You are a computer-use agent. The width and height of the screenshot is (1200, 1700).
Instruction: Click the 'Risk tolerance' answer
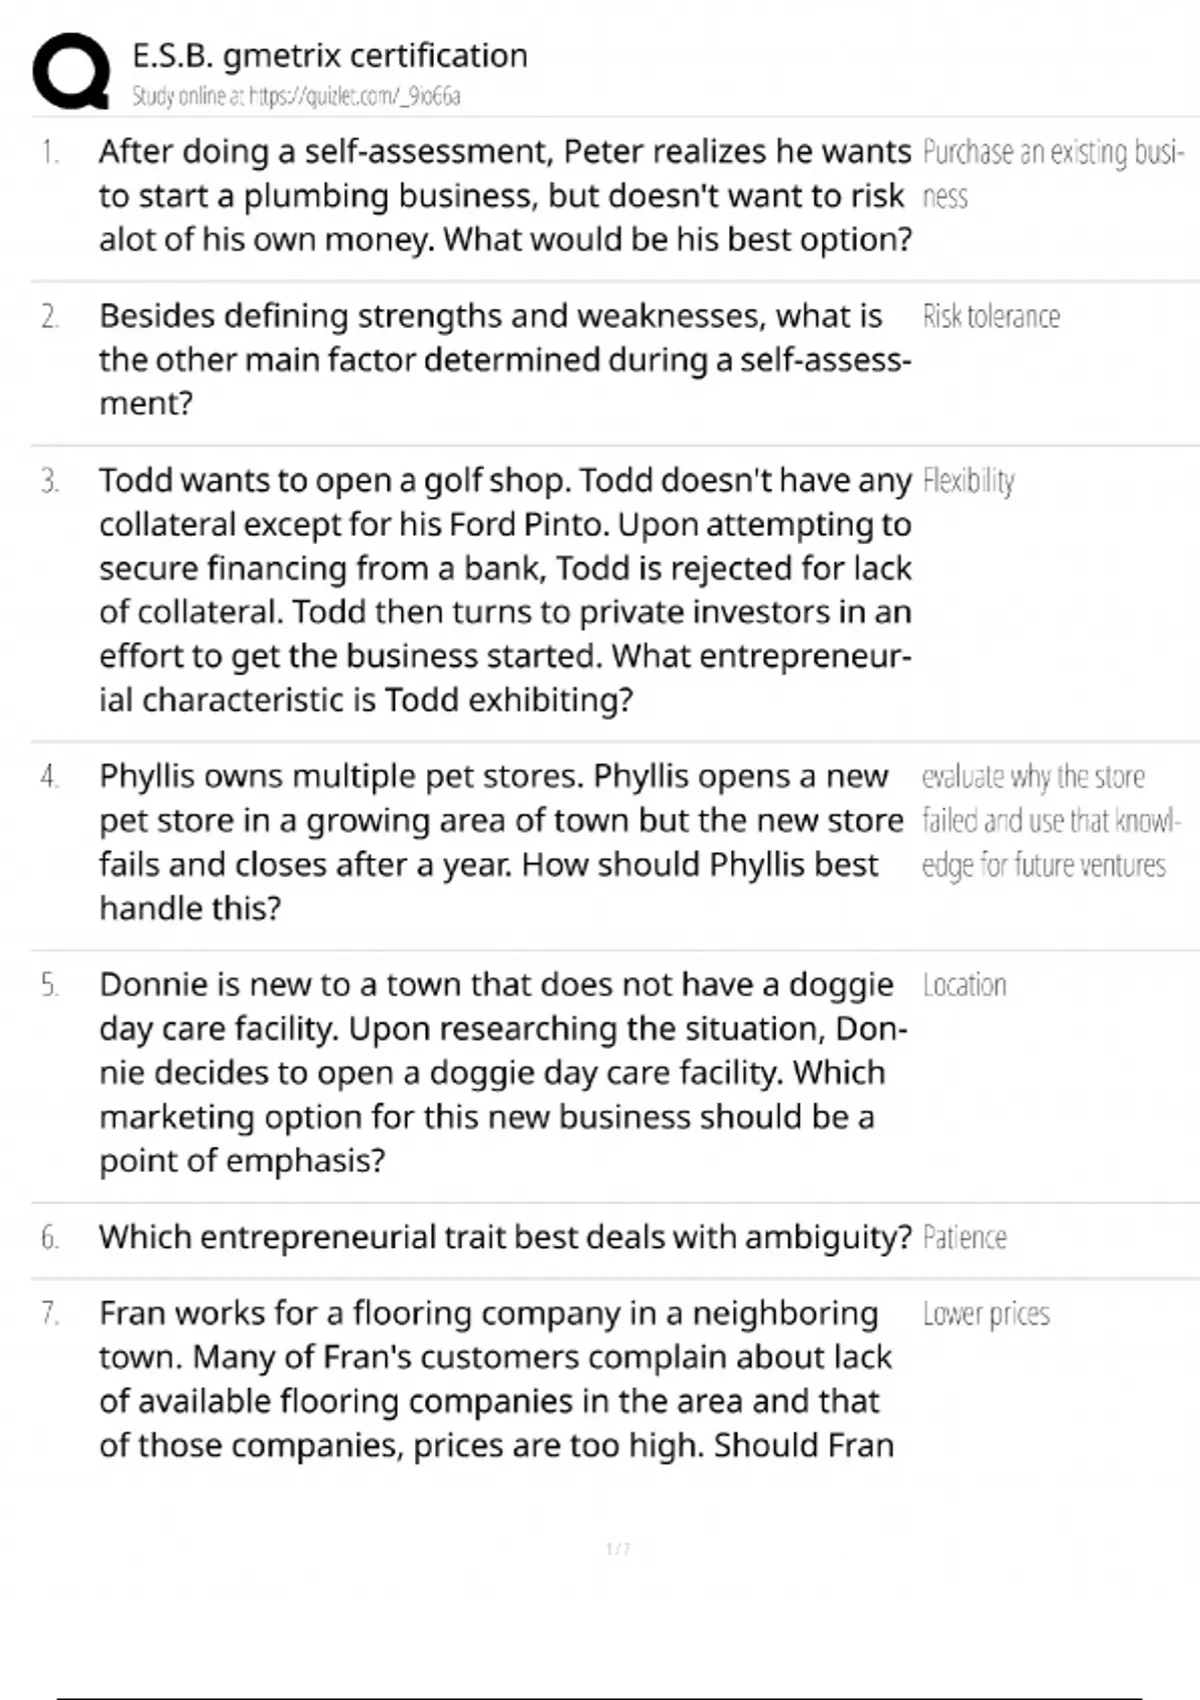click(x=991, y=317)
